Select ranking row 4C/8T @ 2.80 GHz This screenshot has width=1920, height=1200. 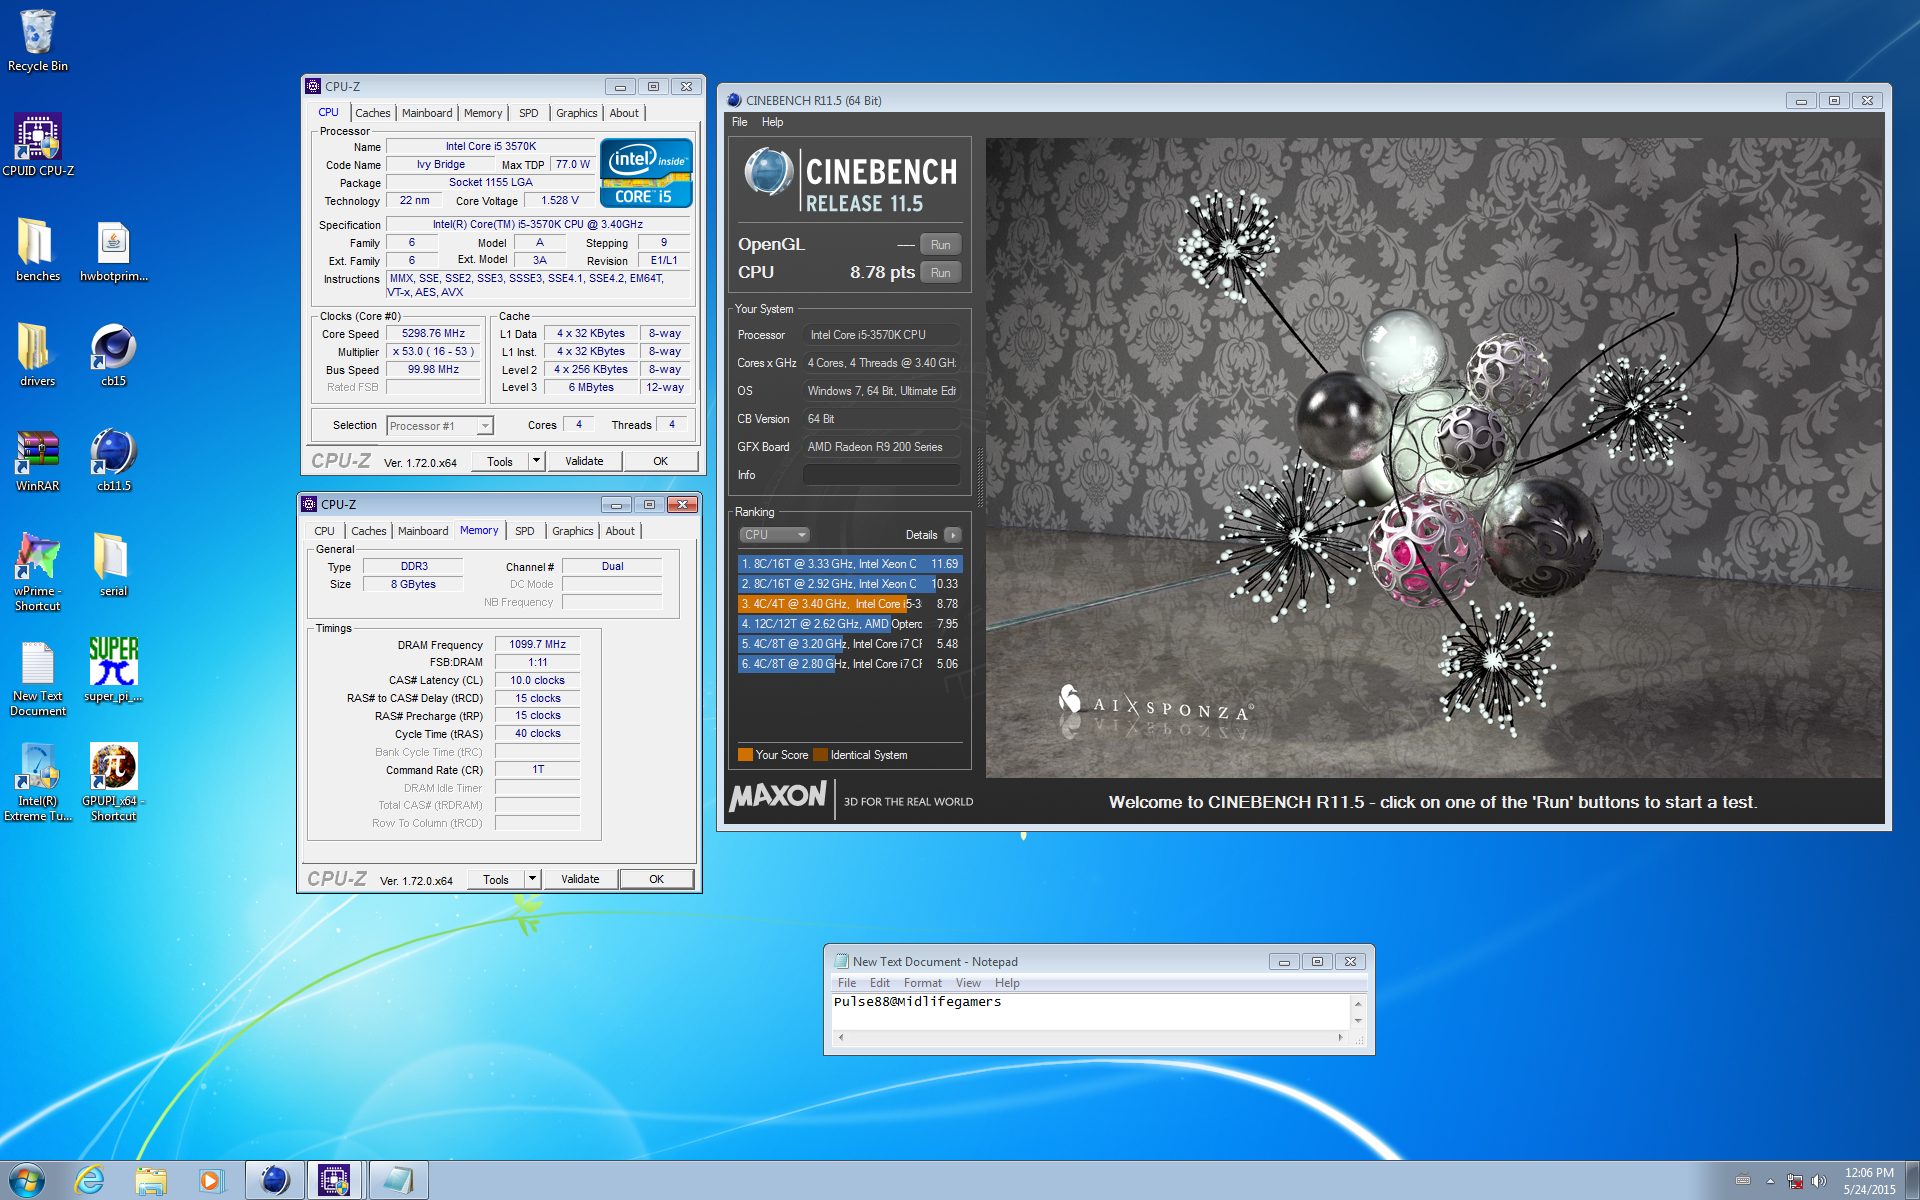coord(850,664)
